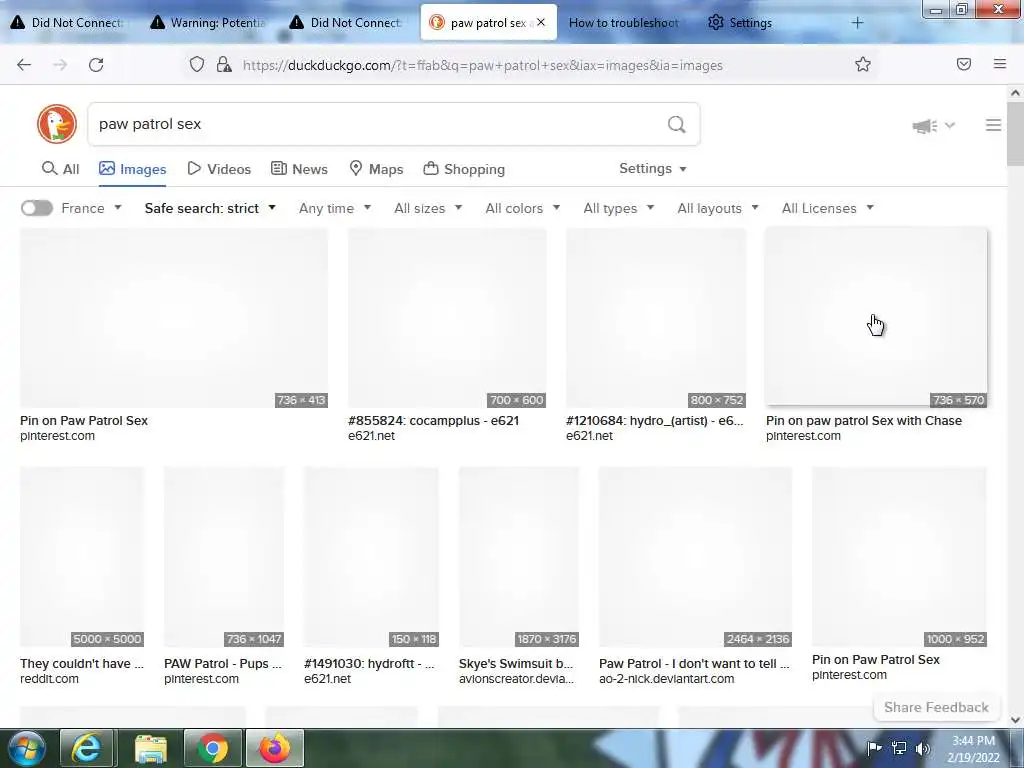The height and width of the screenshot is (768, 1024).
Task: Expand the All colors filter
Action: (523, 208)
